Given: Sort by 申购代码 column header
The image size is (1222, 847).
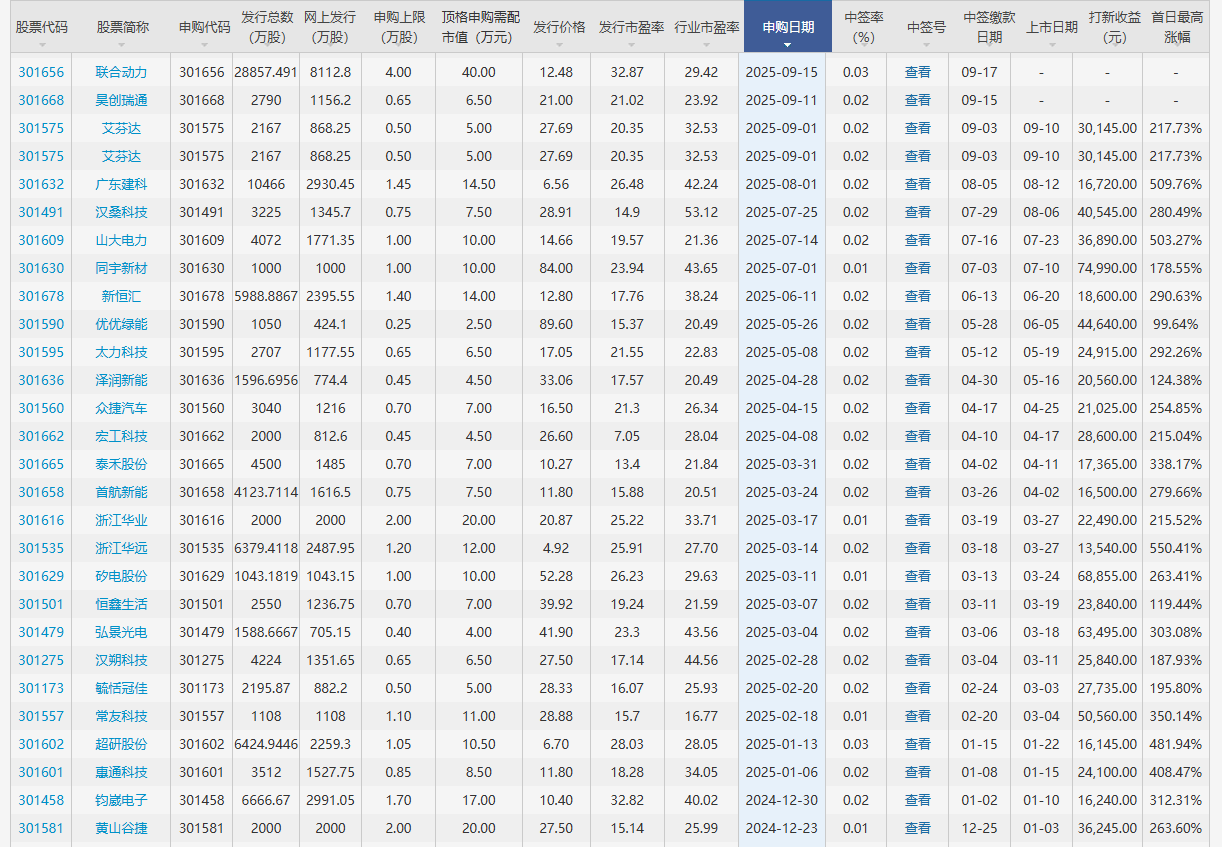Looking at the screenshot, I should click(204, 27).
